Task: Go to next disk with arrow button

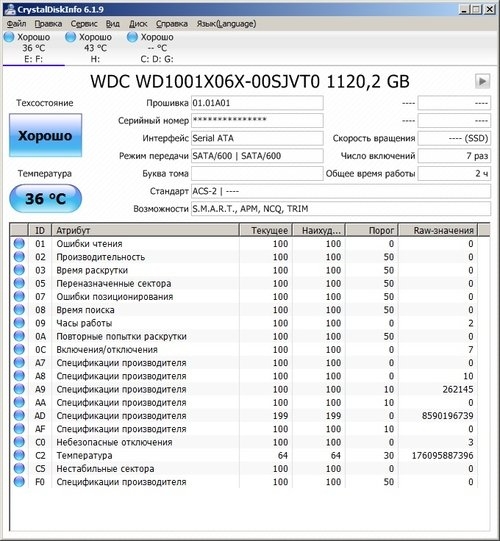Action: tap(482, 81)
